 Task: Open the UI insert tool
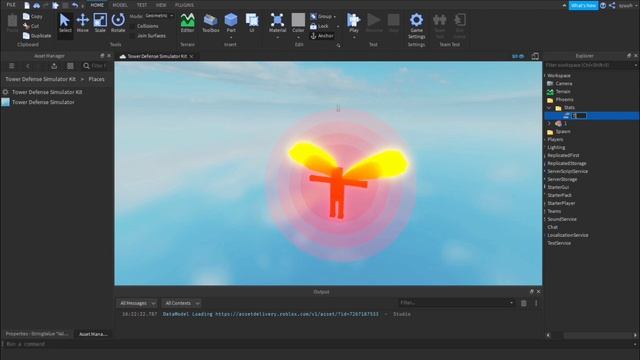click(x=252, y=23)
